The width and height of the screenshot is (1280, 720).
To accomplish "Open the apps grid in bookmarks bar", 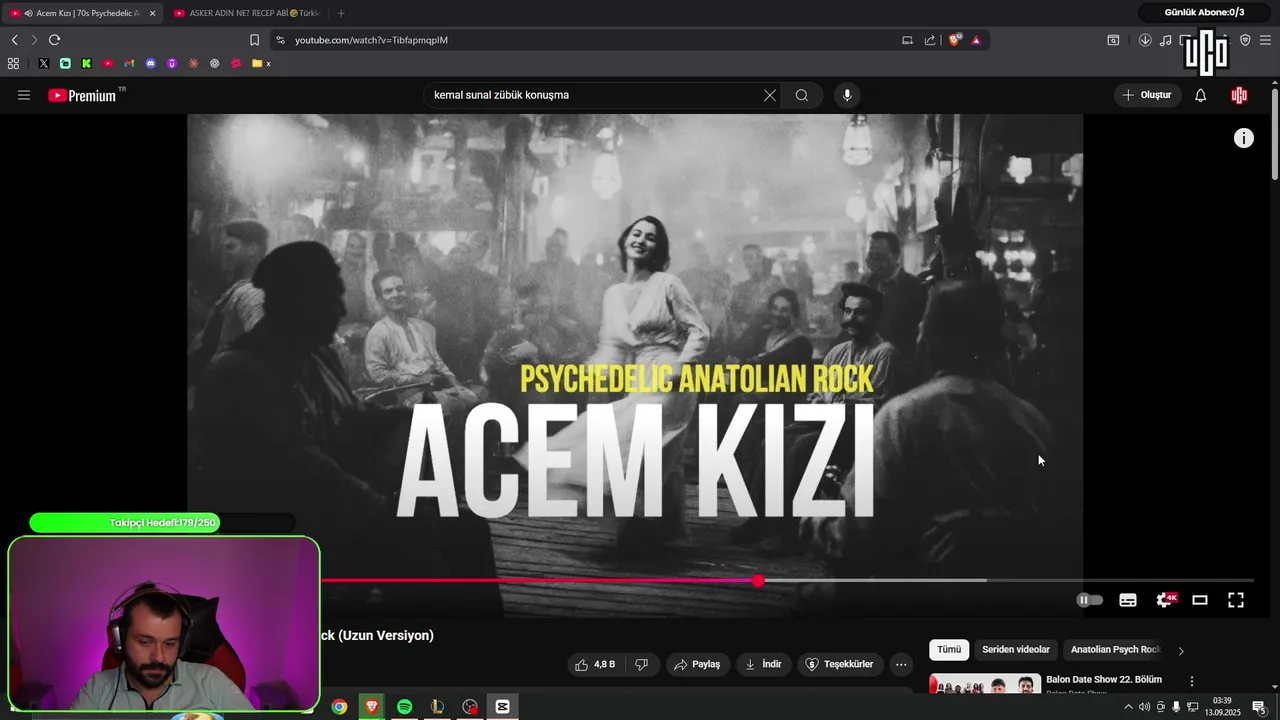I will pyautogui.click(x=13, y=63).
